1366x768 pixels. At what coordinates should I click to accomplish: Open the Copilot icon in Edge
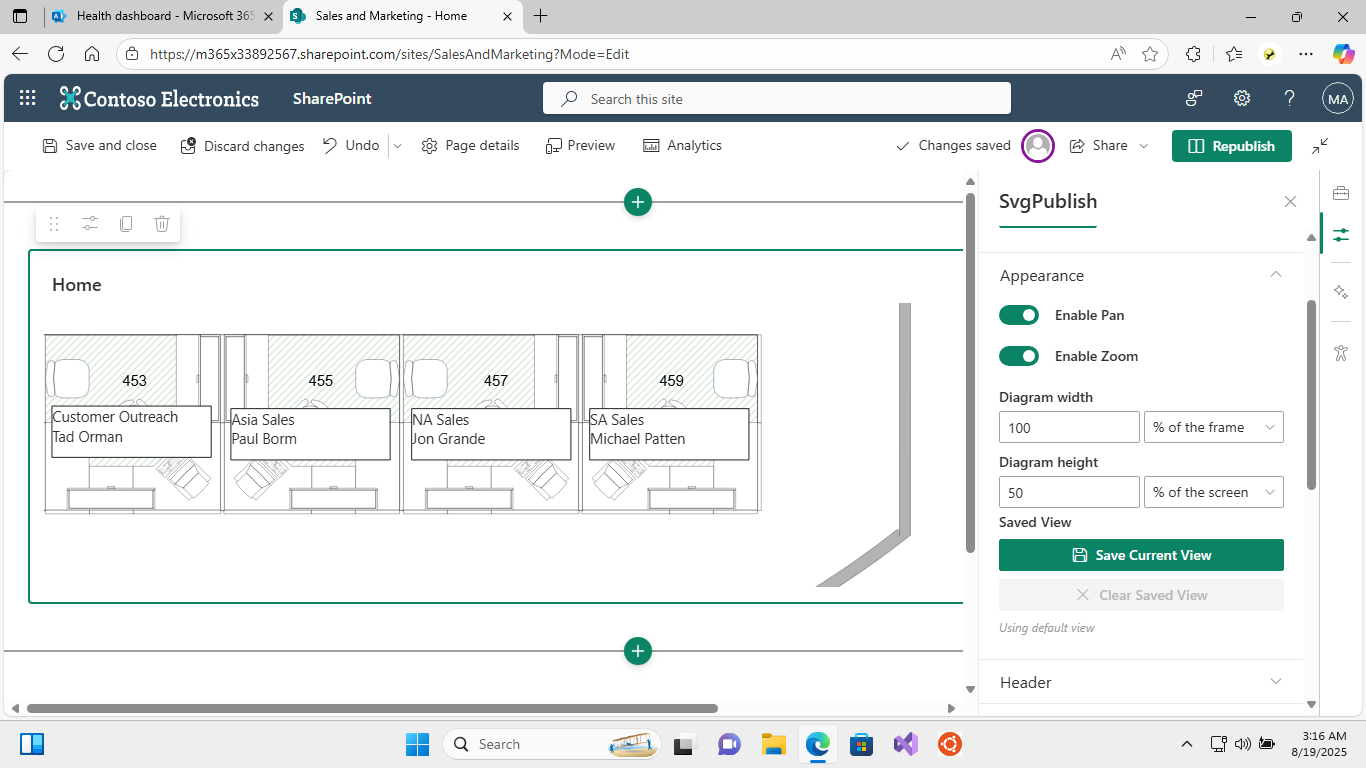pyautogui.click(x=1343, y=54)
